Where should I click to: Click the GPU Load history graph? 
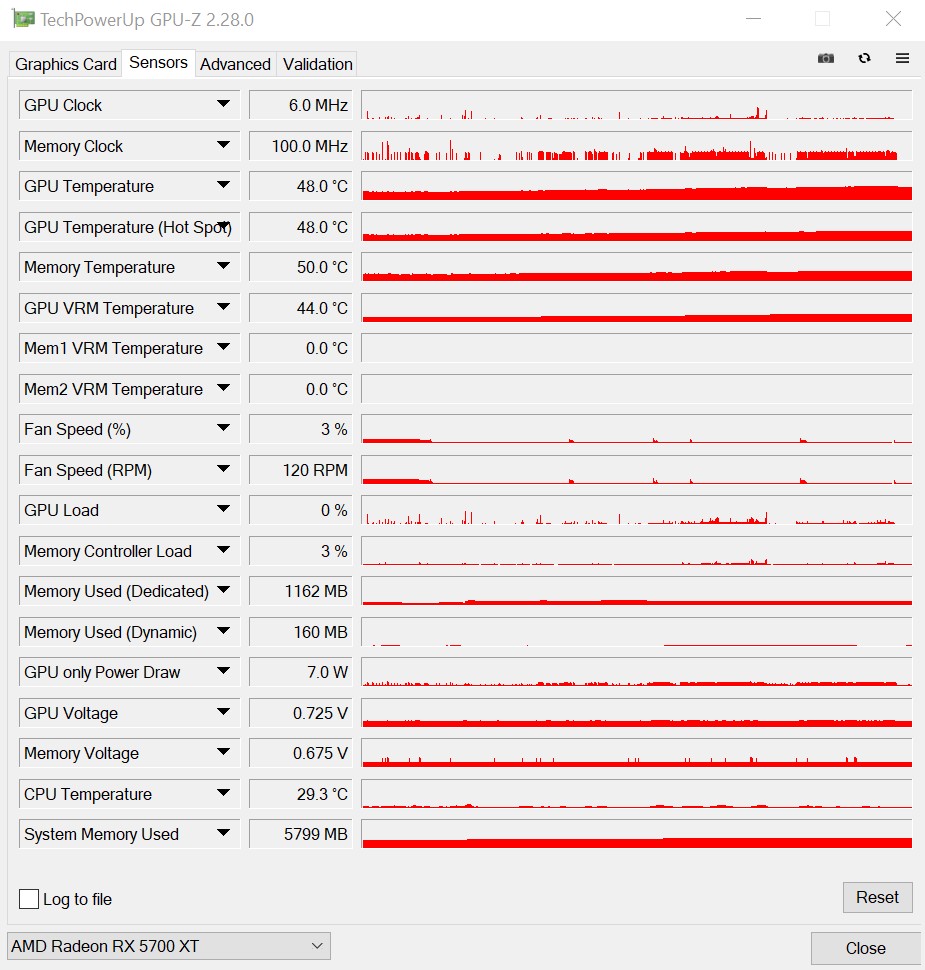[x=637, y=510]
